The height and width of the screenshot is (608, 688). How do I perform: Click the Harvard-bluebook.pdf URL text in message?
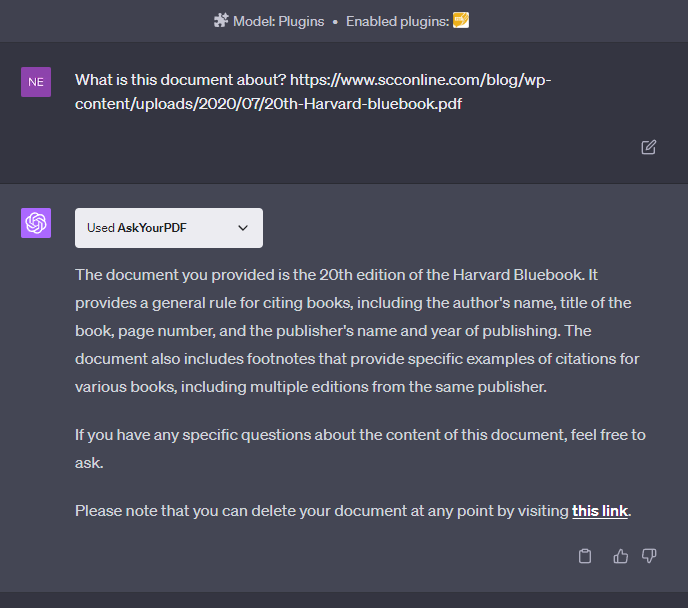(x=313, y=92)
